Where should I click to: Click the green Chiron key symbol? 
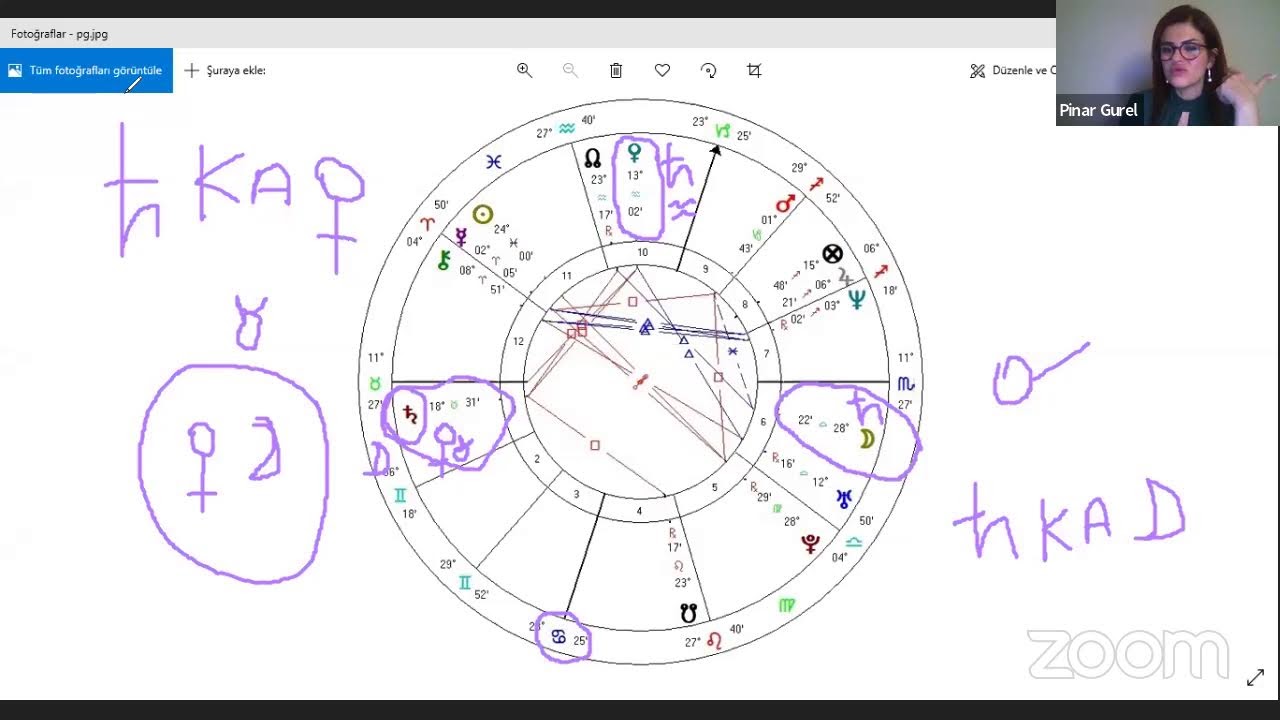pos(444,261)
